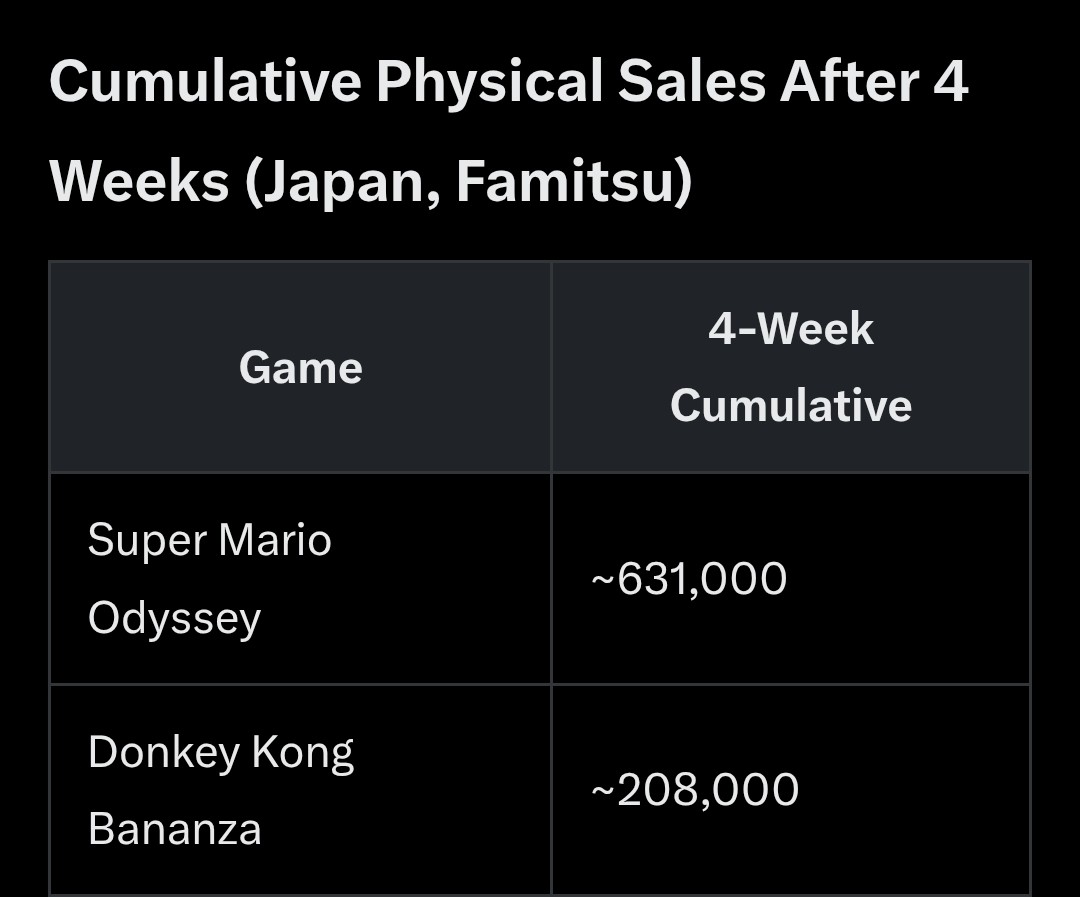Click the word "Mario" in the table
Viewport: 1080px width, 897px height.
coord(275,541)
